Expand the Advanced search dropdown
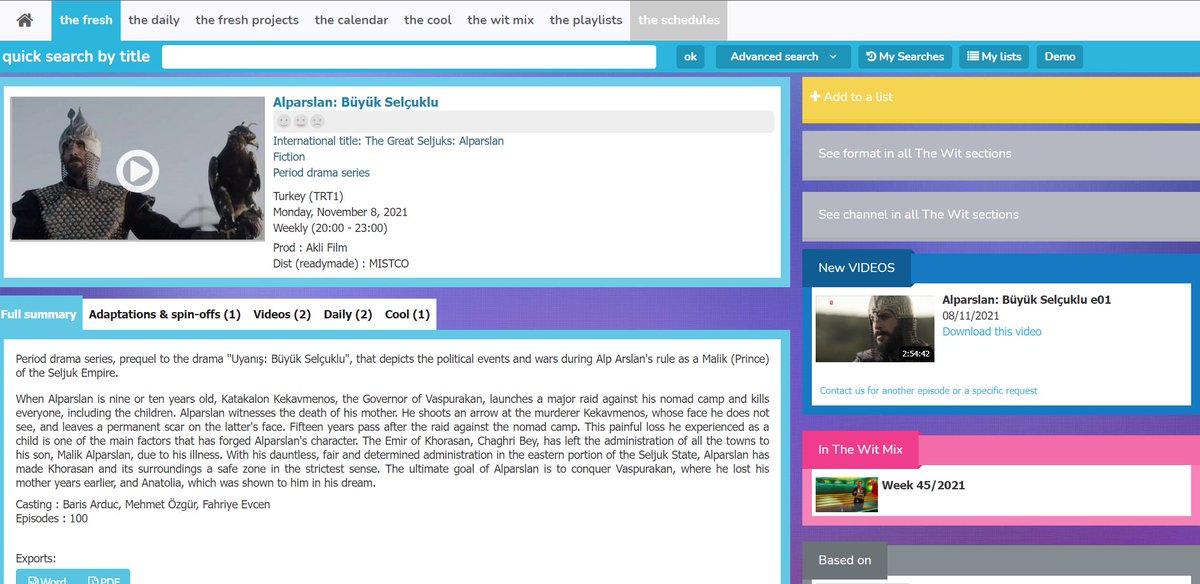 tap(783, 57)
